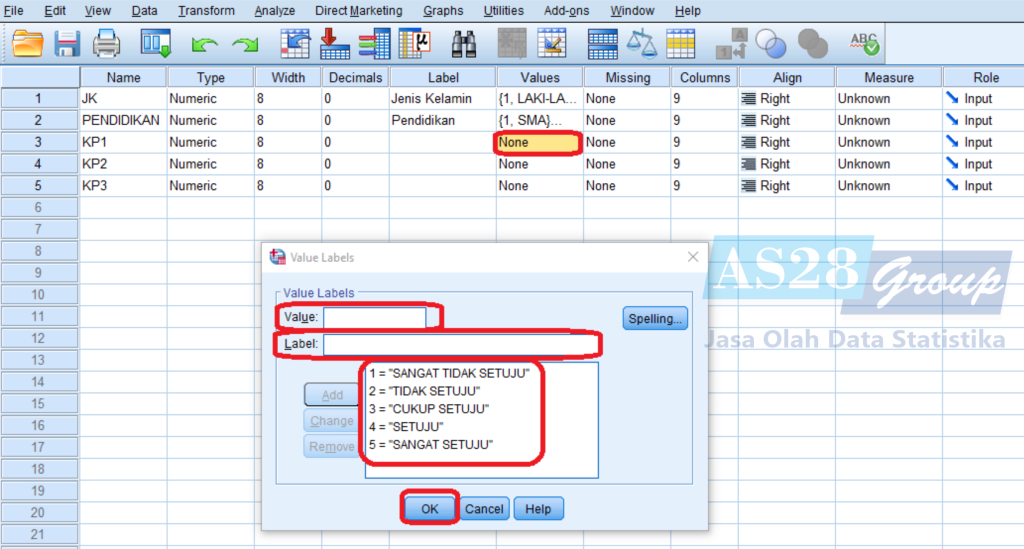Click the Values cell for KP1
Viewport: 1024px width, 549px height.
coord(538,142)
